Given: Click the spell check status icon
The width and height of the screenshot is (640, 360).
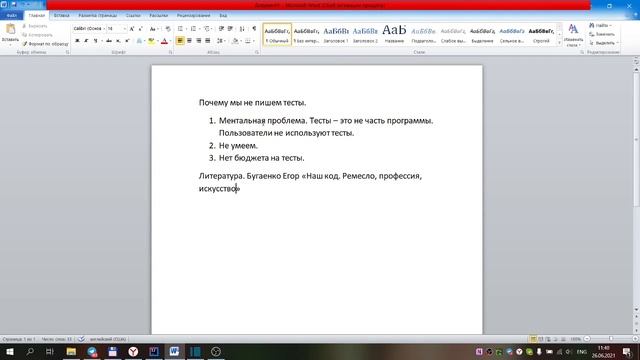Looking at the screenshot, I should (81, 339).
